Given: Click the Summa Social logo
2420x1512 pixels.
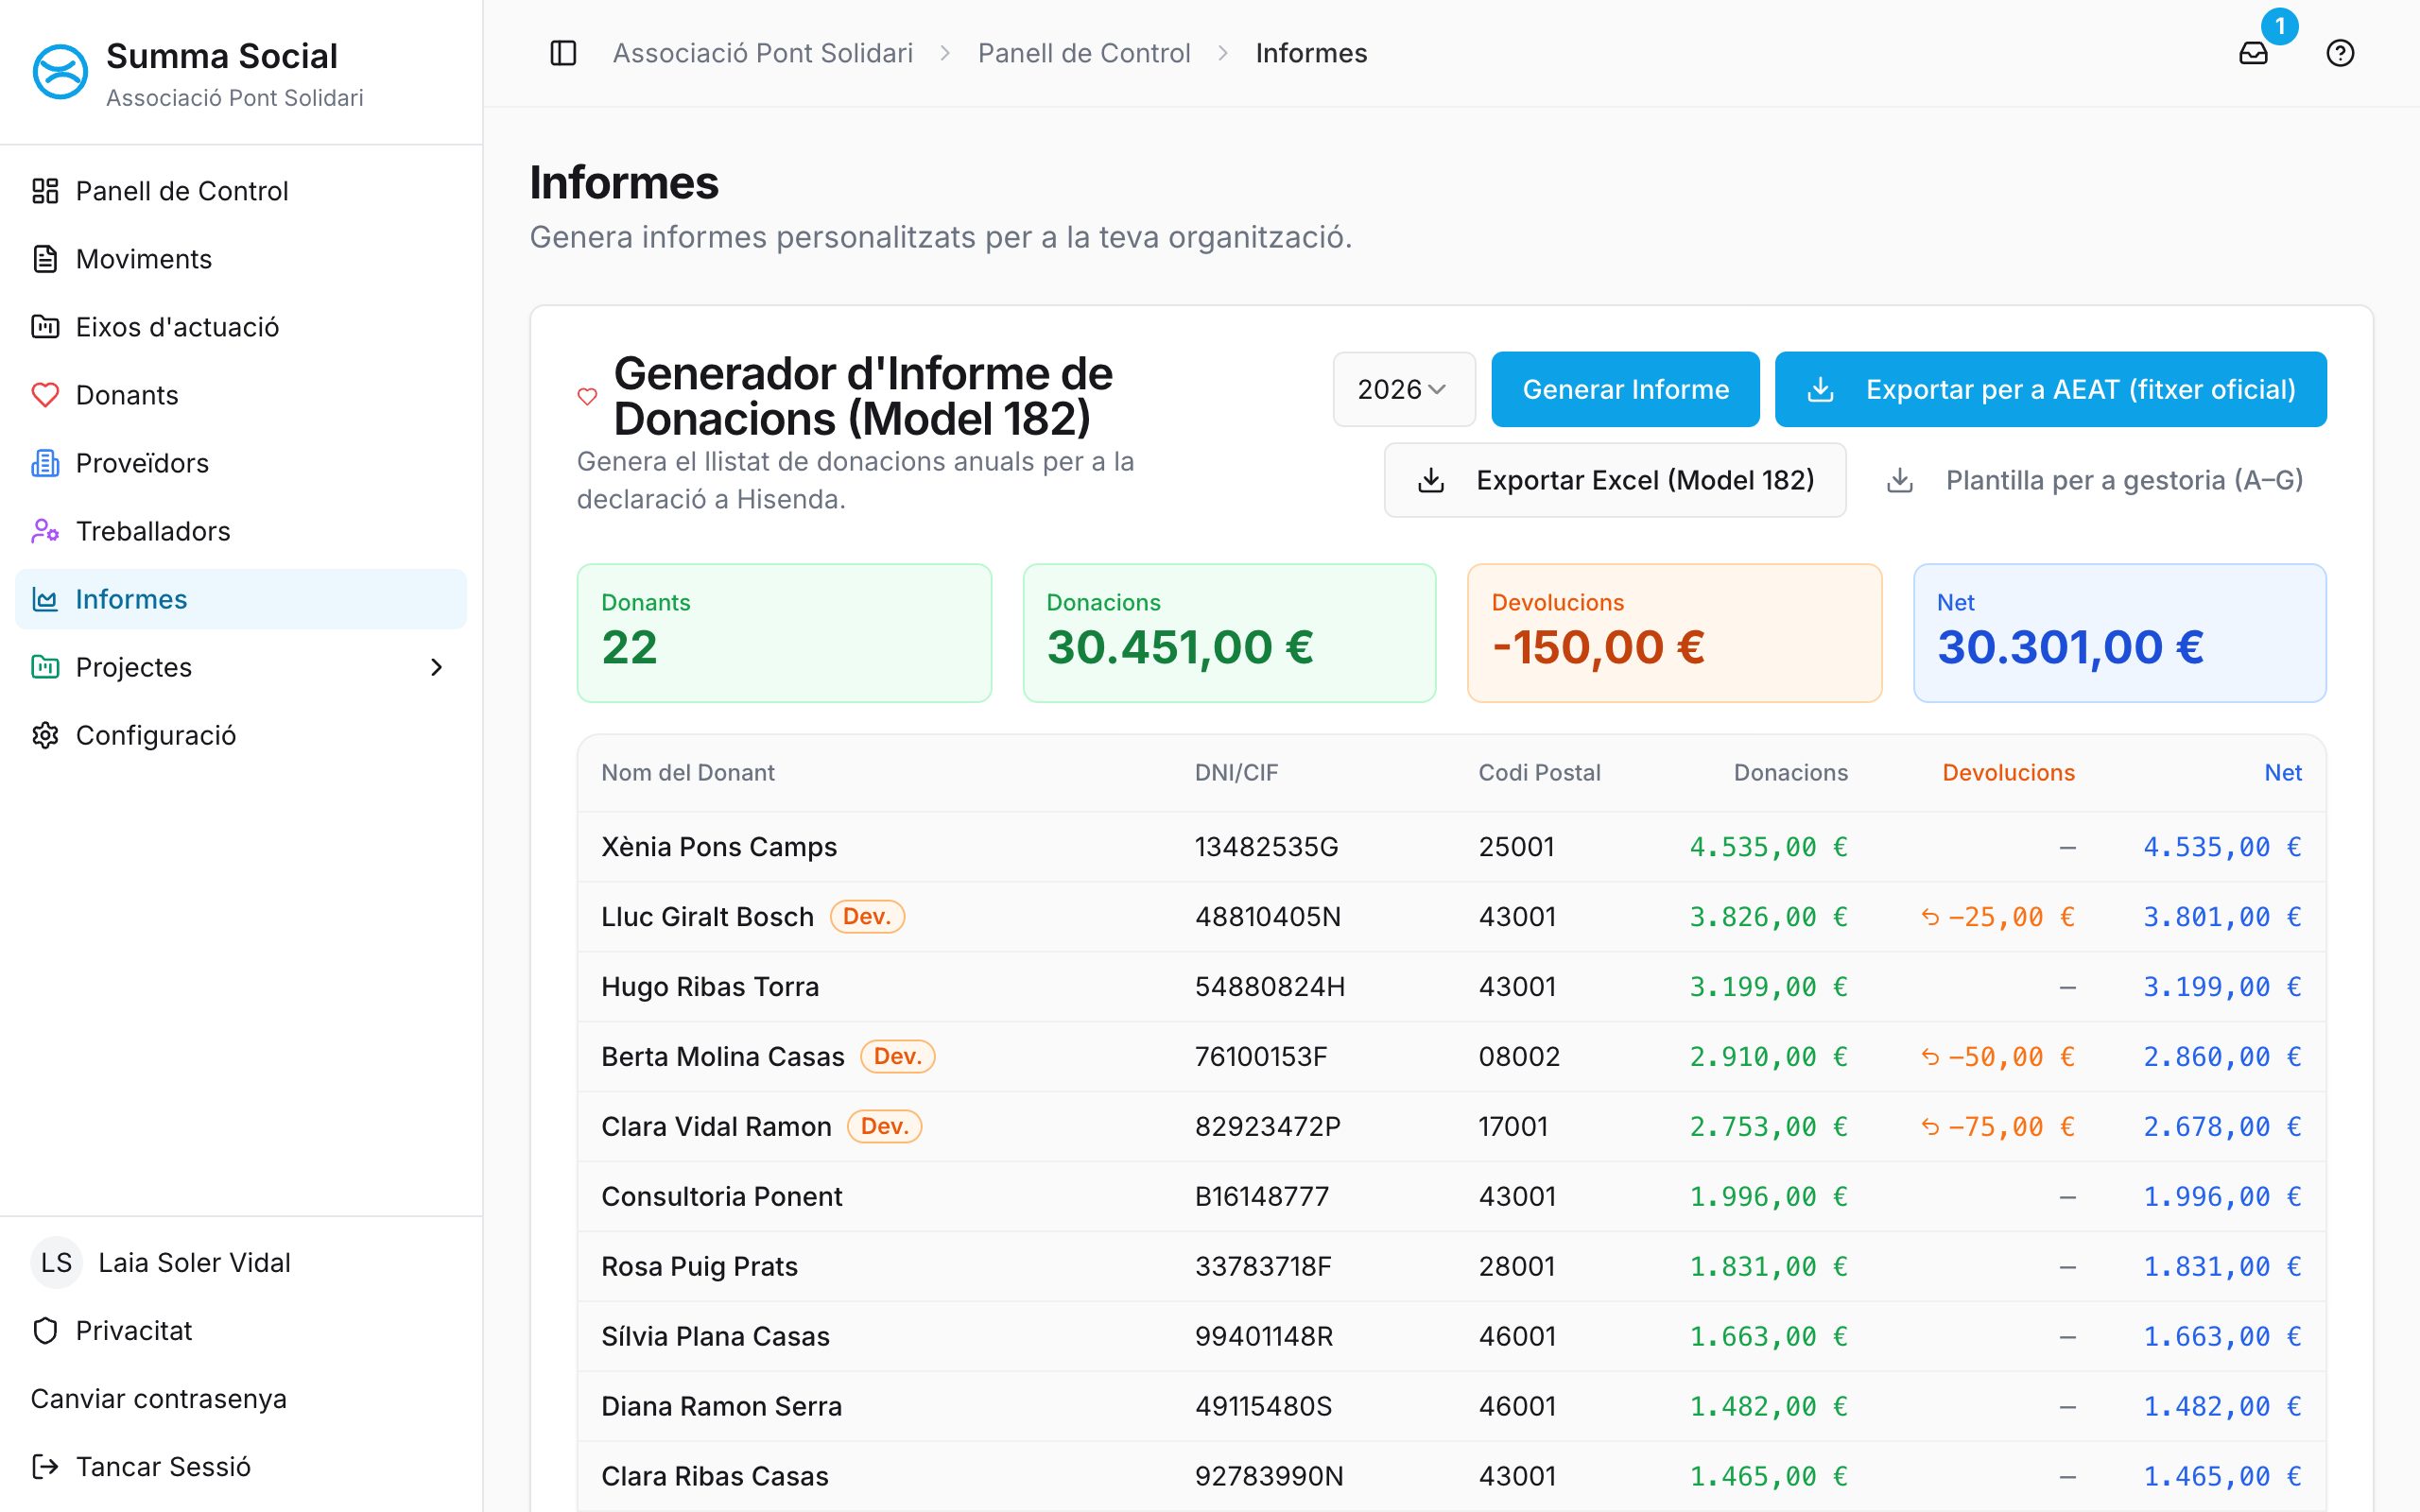Looking at the screenshot, I should pyautogui.click(x=60, y=72).
